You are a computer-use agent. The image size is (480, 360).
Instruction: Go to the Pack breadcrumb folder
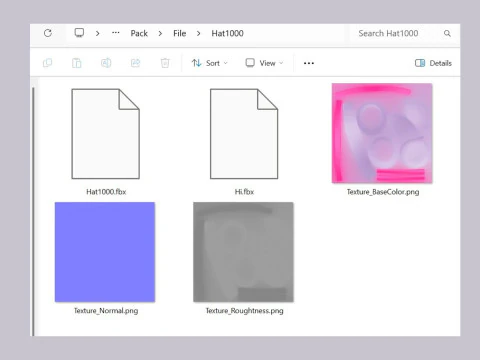point(139,33)
